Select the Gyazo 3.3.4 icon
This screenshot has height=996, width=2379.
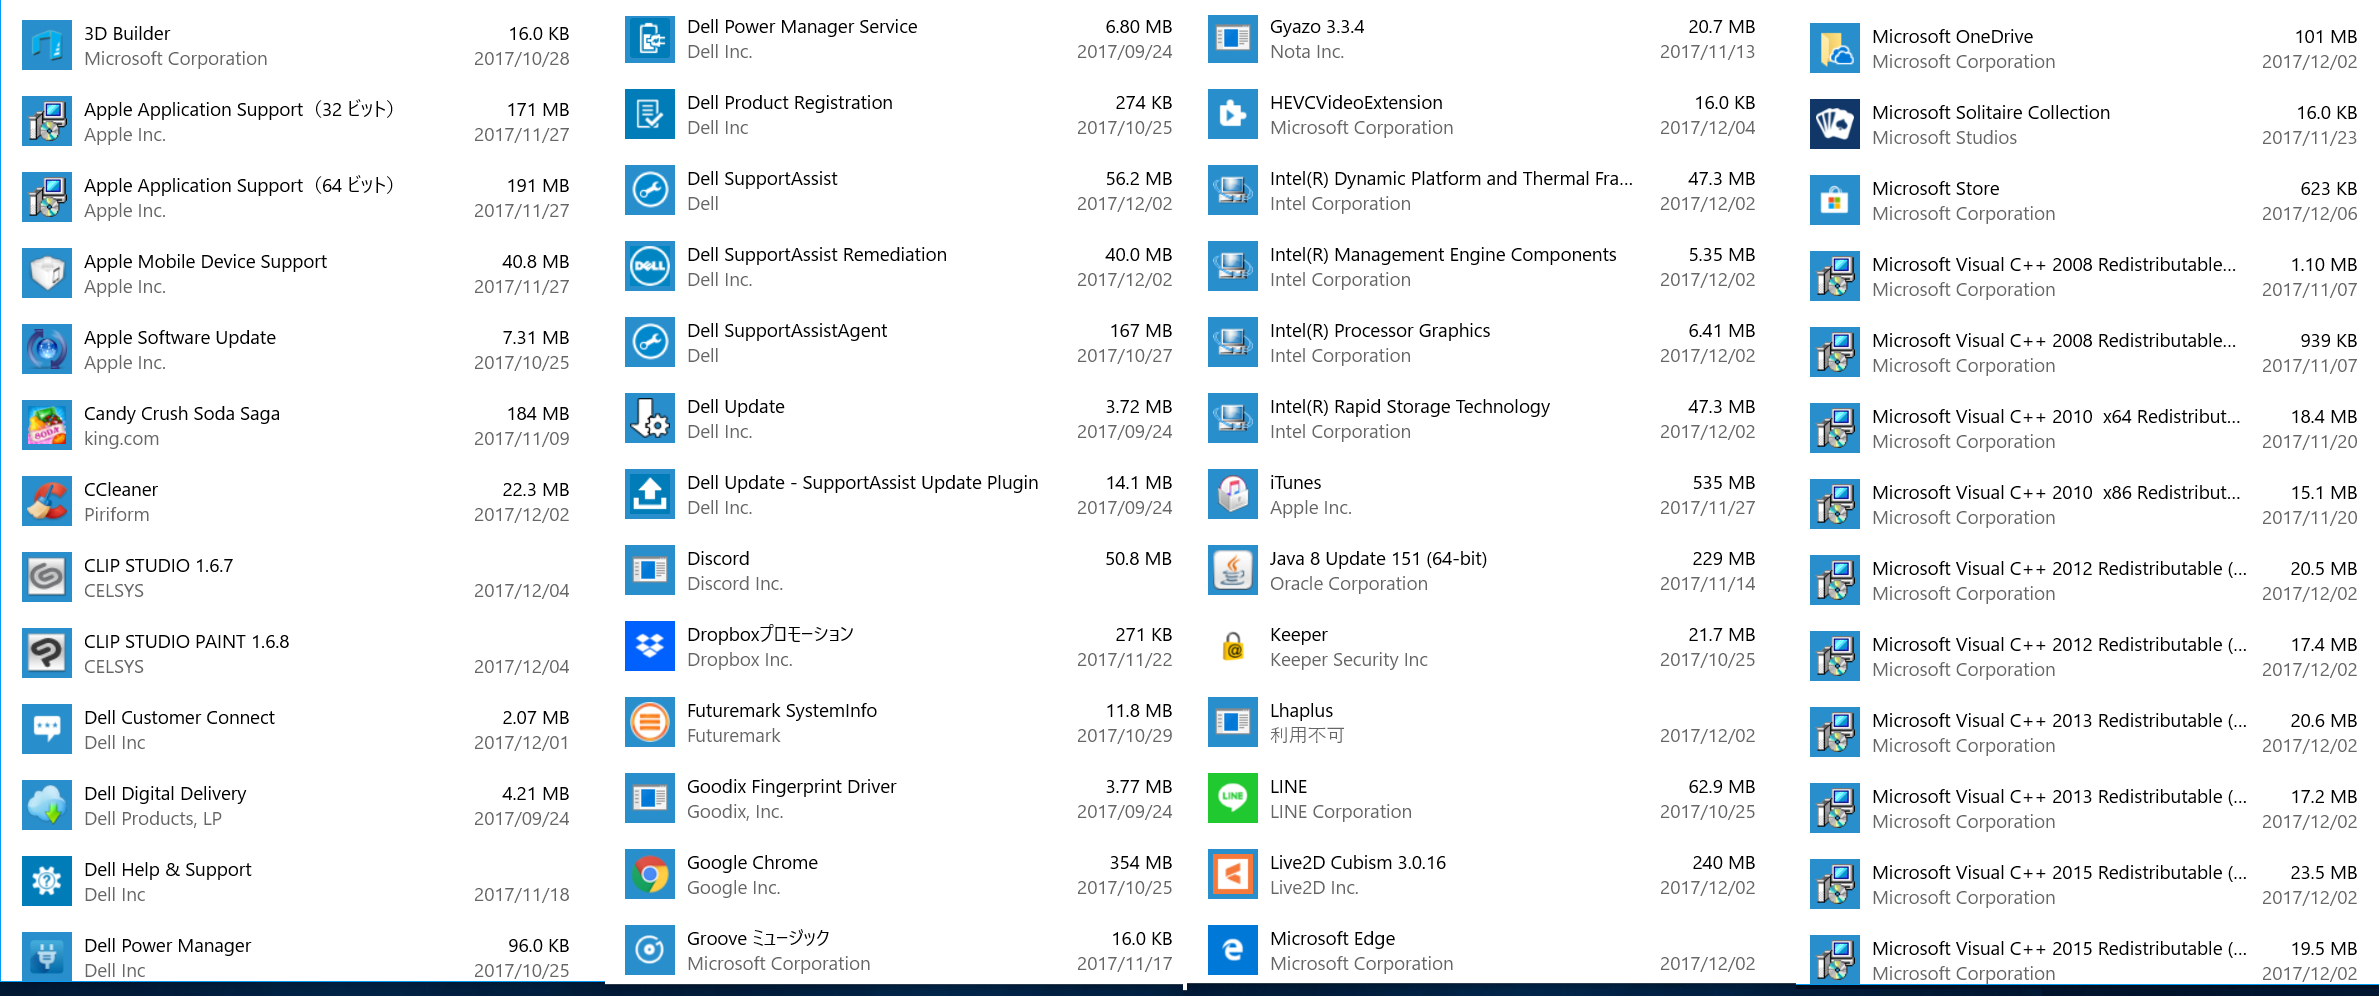coord(1233,38)
